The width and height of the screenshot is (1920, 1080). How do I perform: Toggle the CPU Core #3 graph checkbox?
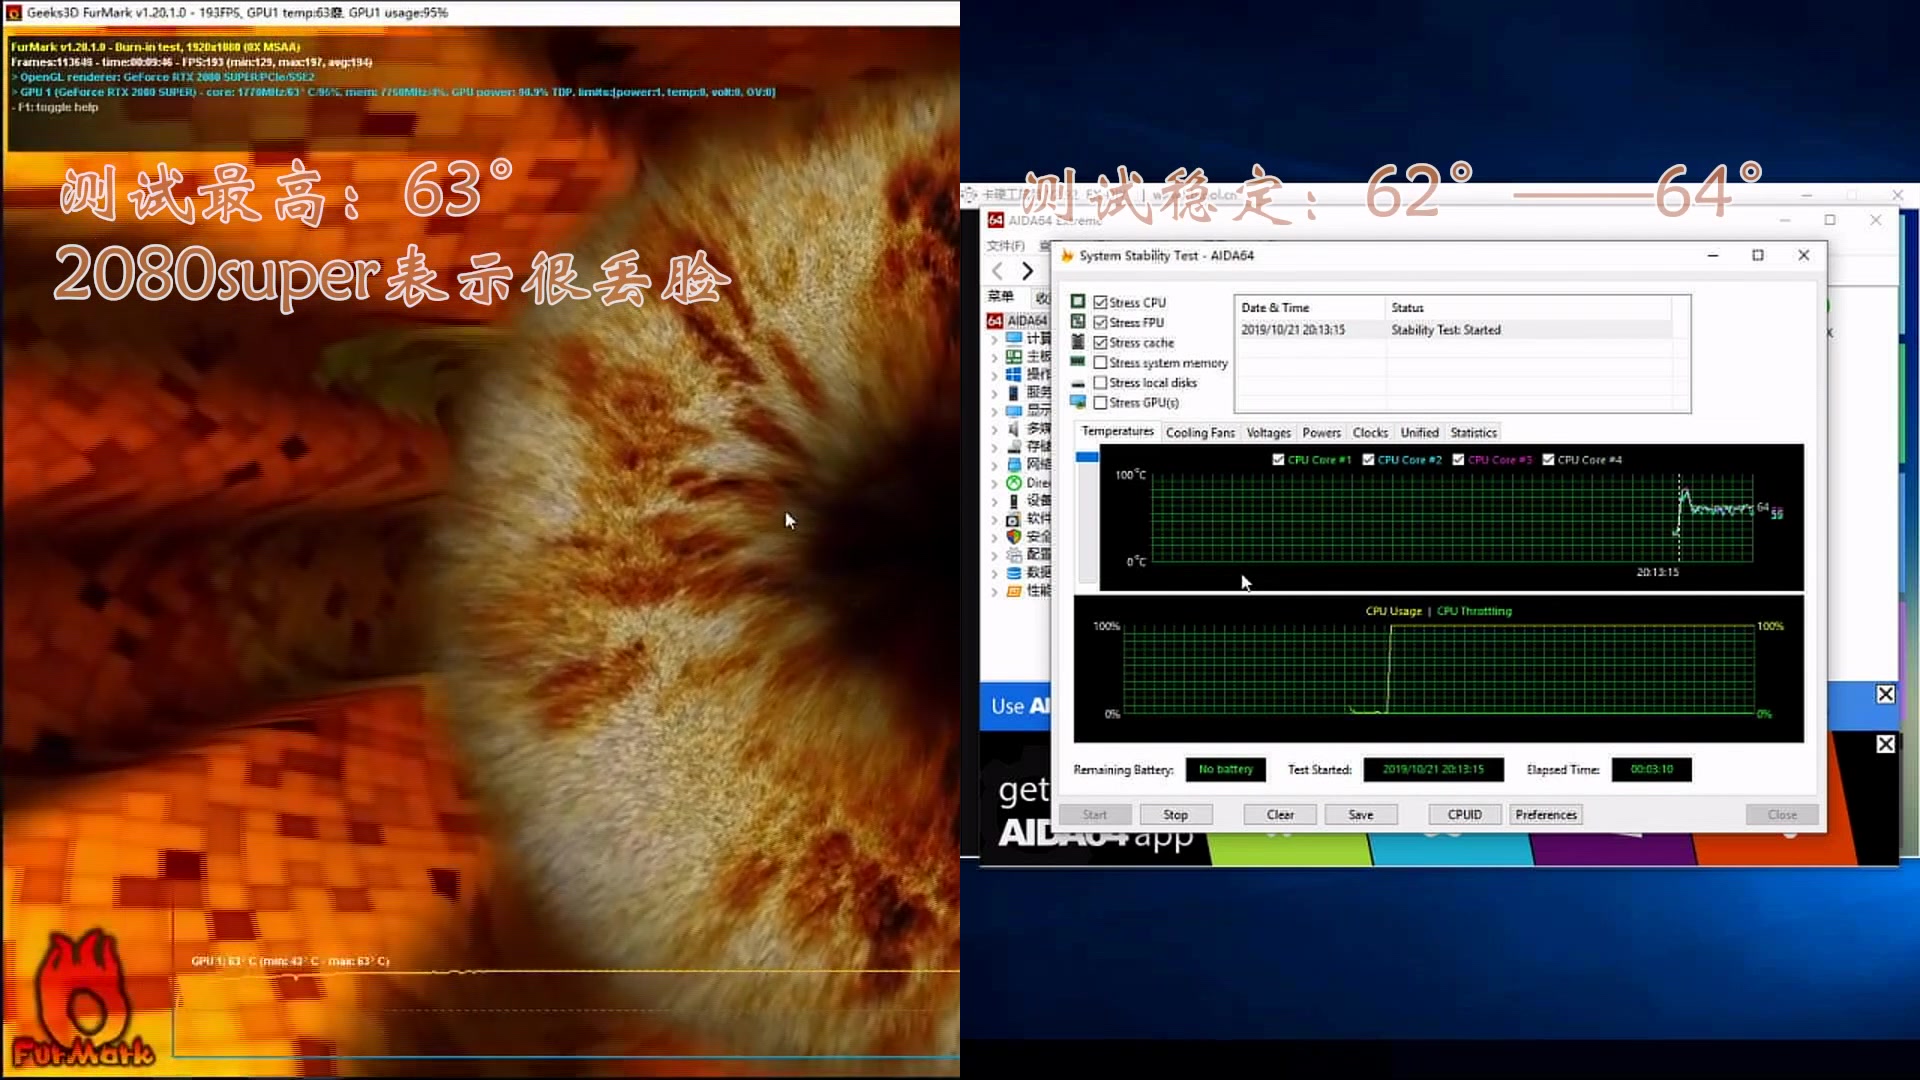[x=1458, y=459]
